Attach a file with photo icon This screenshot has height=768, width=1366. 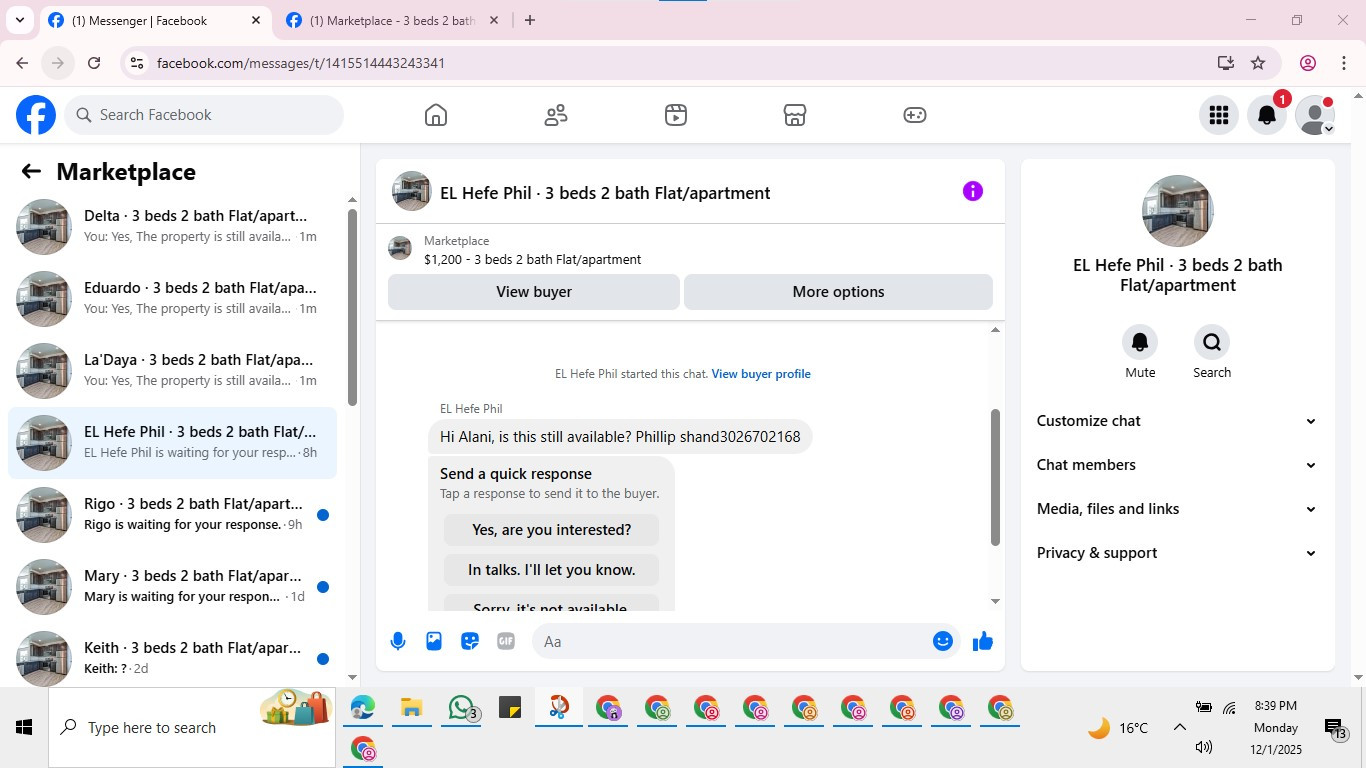pos(434,641)
